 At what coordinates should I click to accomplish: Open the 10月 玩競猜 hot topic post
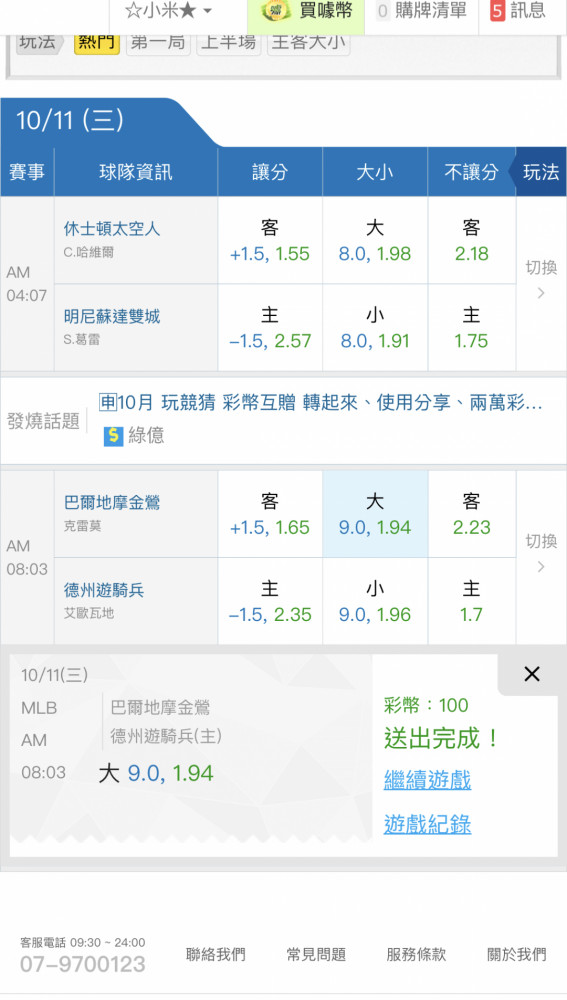coord(321,402)
